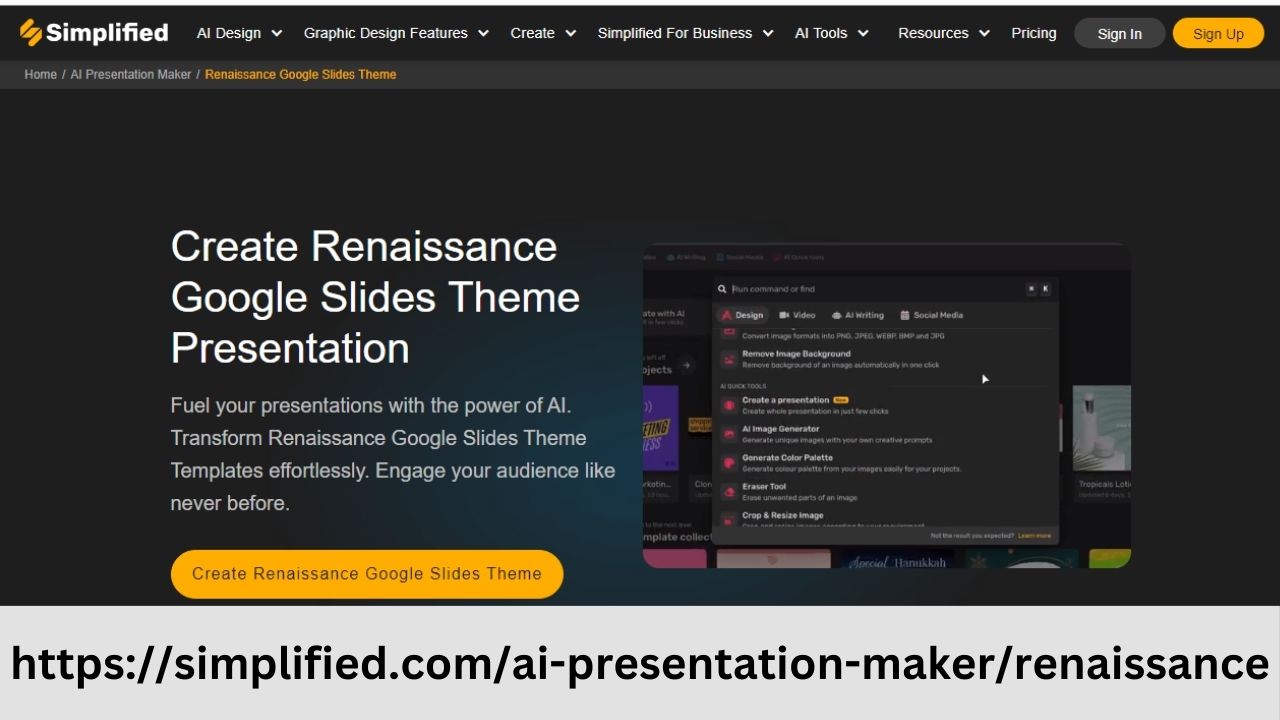This screenshot has width=1280, height=720.
Task: Open the Eraser Tool icon
Action: click(x=729, y=488)
